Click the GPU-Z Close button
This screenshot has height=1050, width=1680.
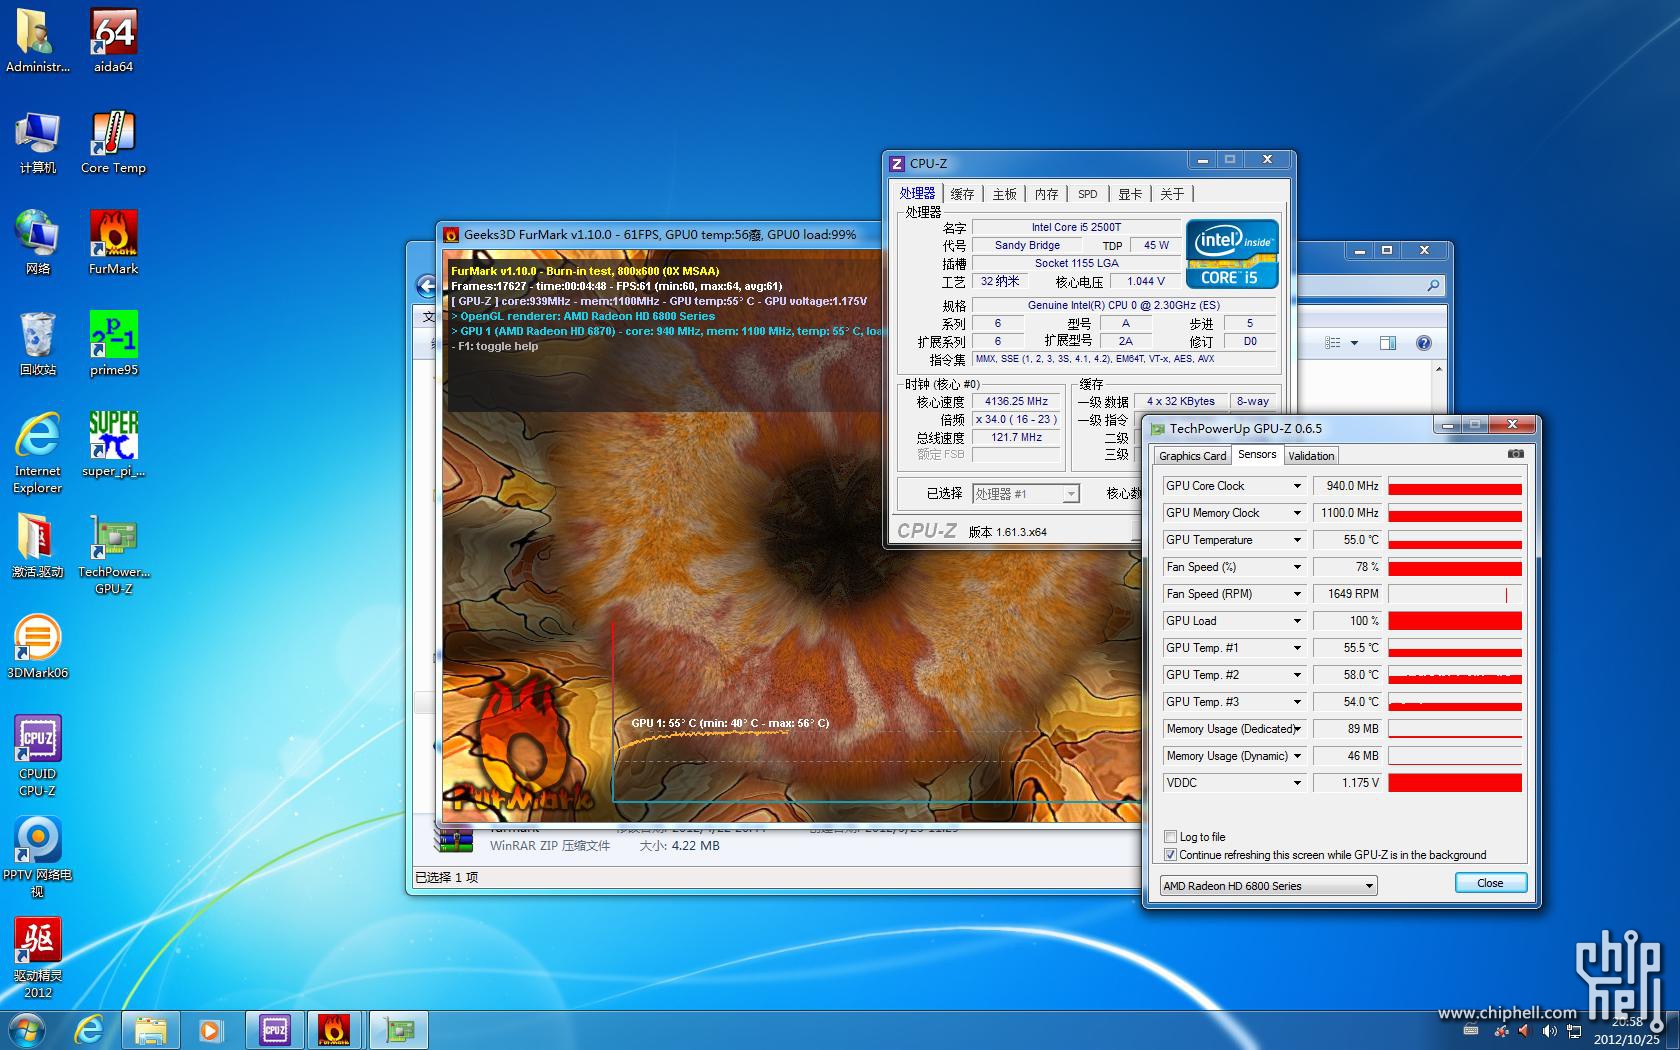(x=1490, y=883)
